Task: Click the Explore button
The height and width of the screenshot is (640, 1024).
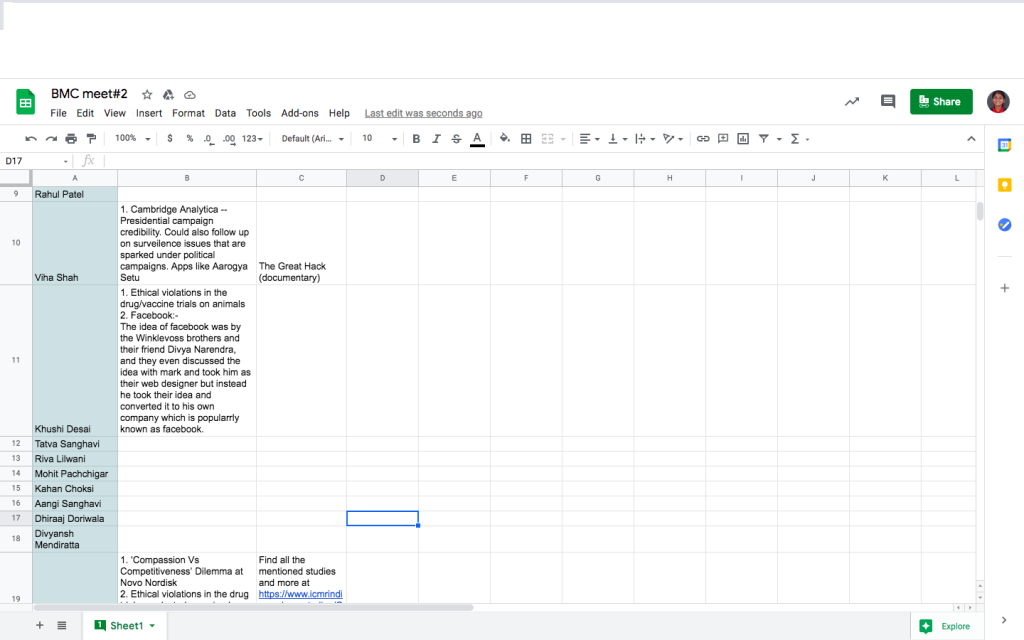Action: tap(944, 626)
